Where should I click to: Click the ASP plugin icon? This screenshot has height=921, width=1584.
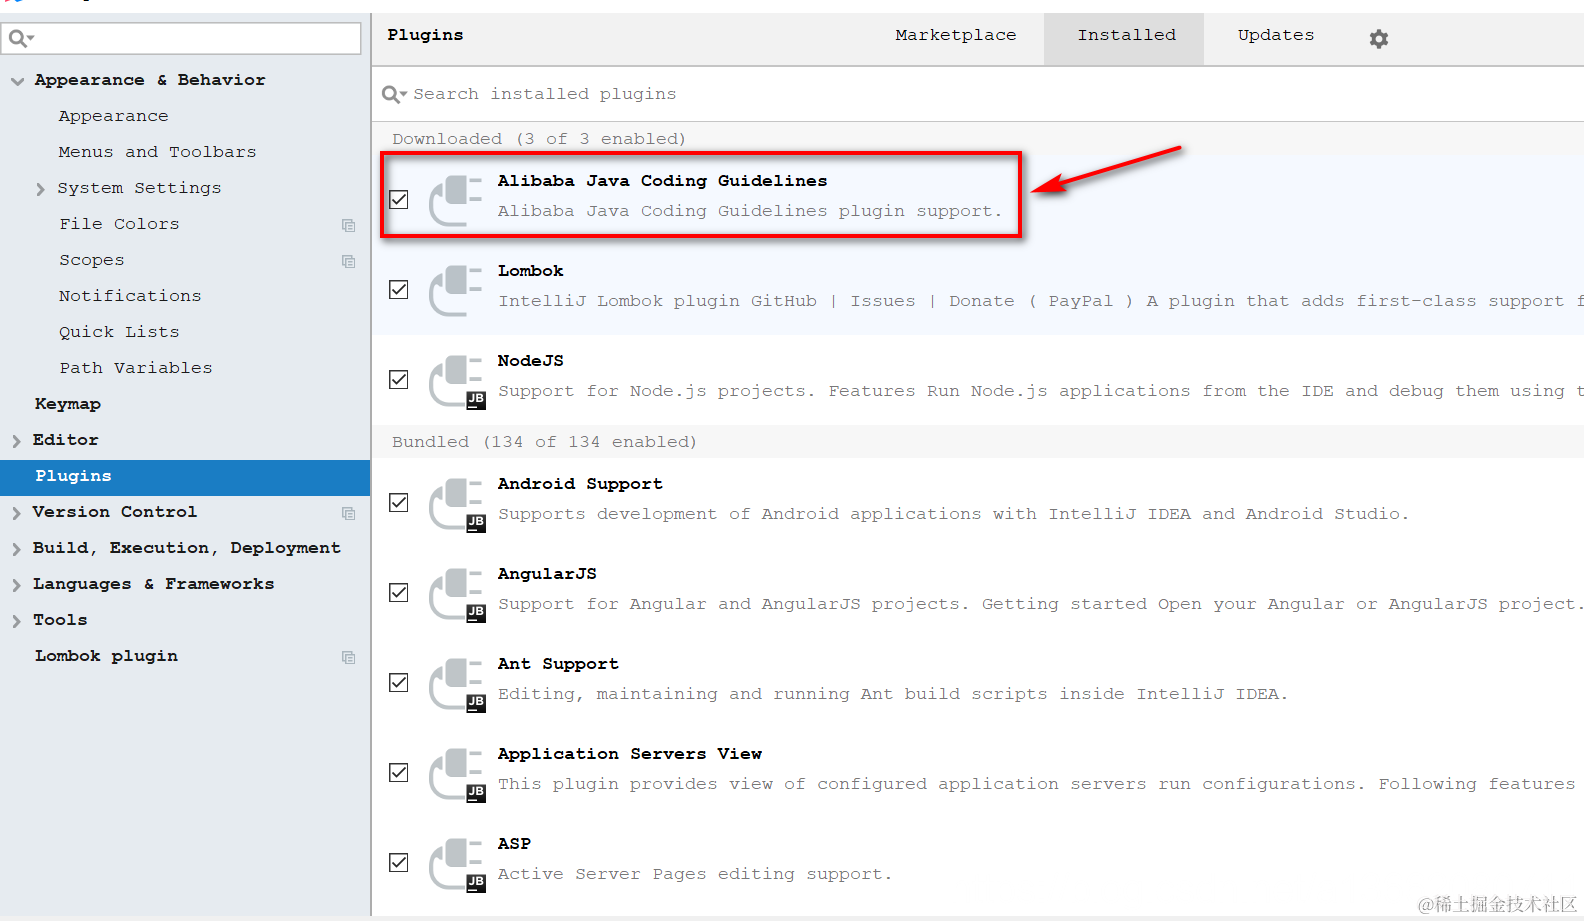[456, 864]
